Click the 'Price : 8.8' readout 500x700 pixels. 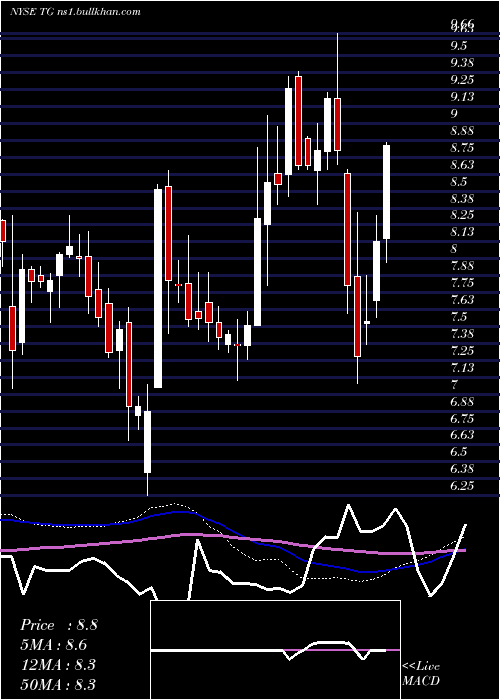59,625
